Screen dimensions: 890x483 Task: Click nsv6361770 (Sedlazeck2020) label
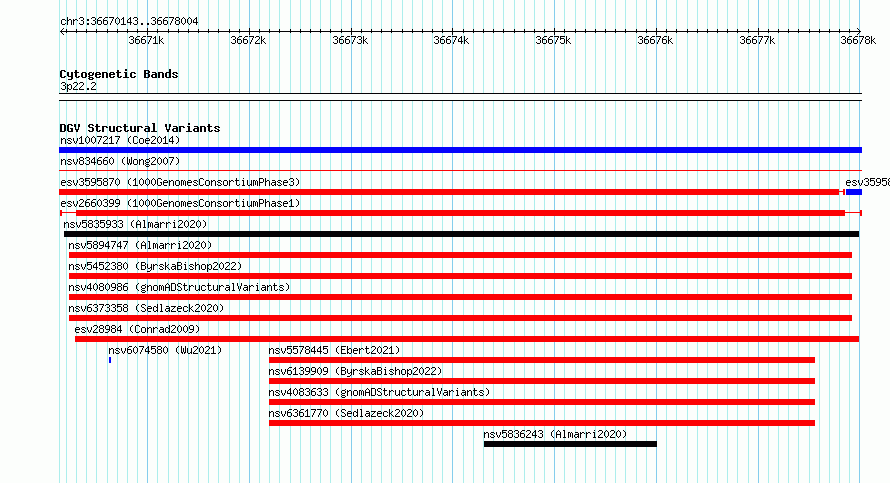click(346, 413)
